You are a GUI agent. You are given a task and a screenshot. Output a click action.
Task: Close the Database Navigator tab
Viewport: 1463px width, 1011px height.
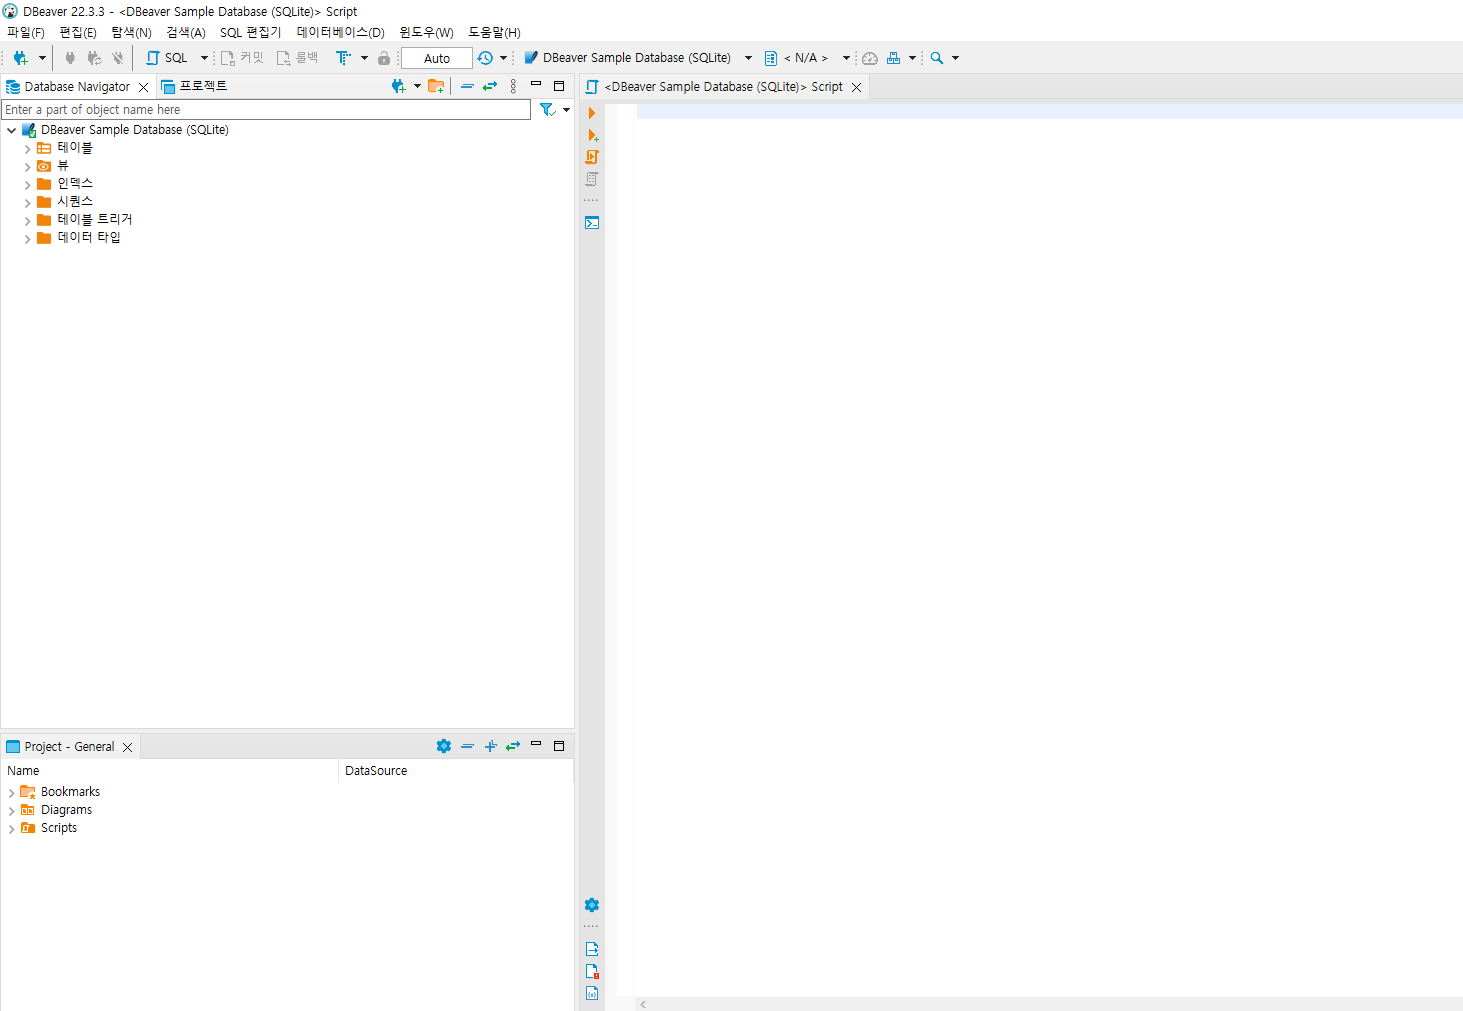pyautogui.click(x=144, y=87)
